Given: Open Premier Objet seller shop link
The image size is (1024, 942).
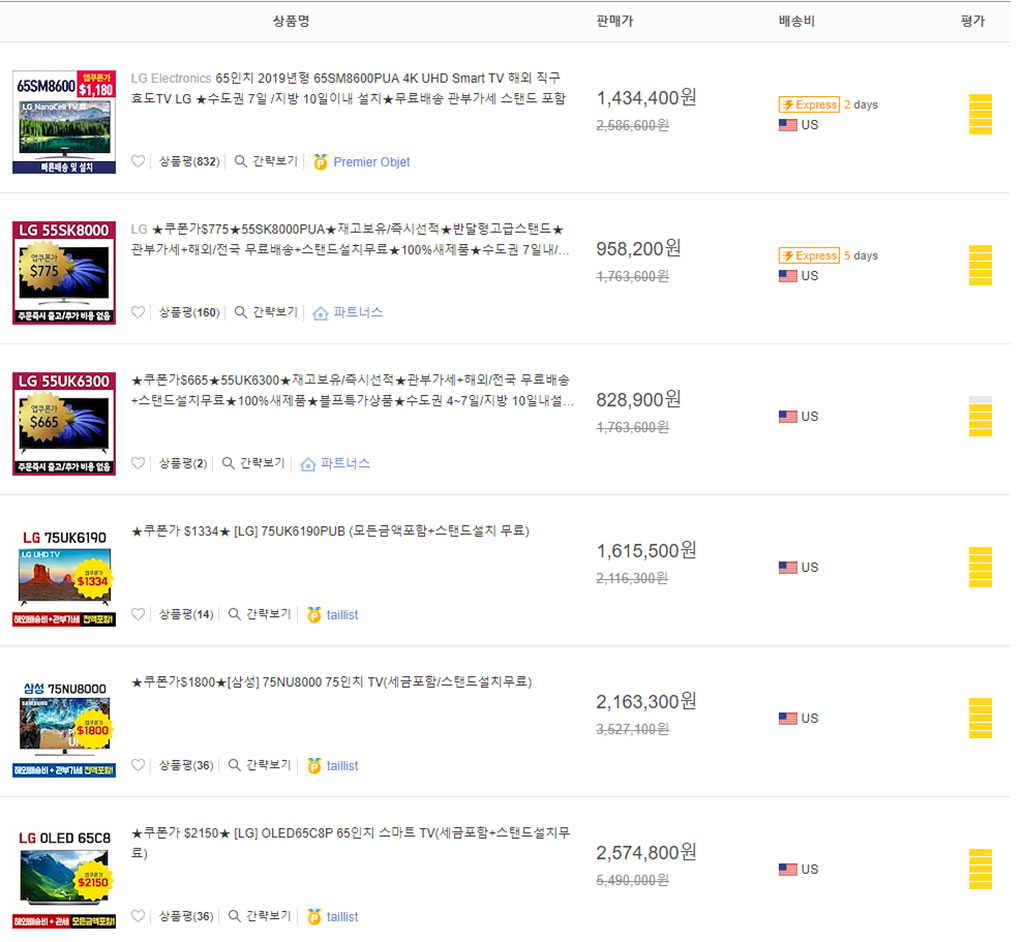Looking at the screenshot, I should pos(372,162).
